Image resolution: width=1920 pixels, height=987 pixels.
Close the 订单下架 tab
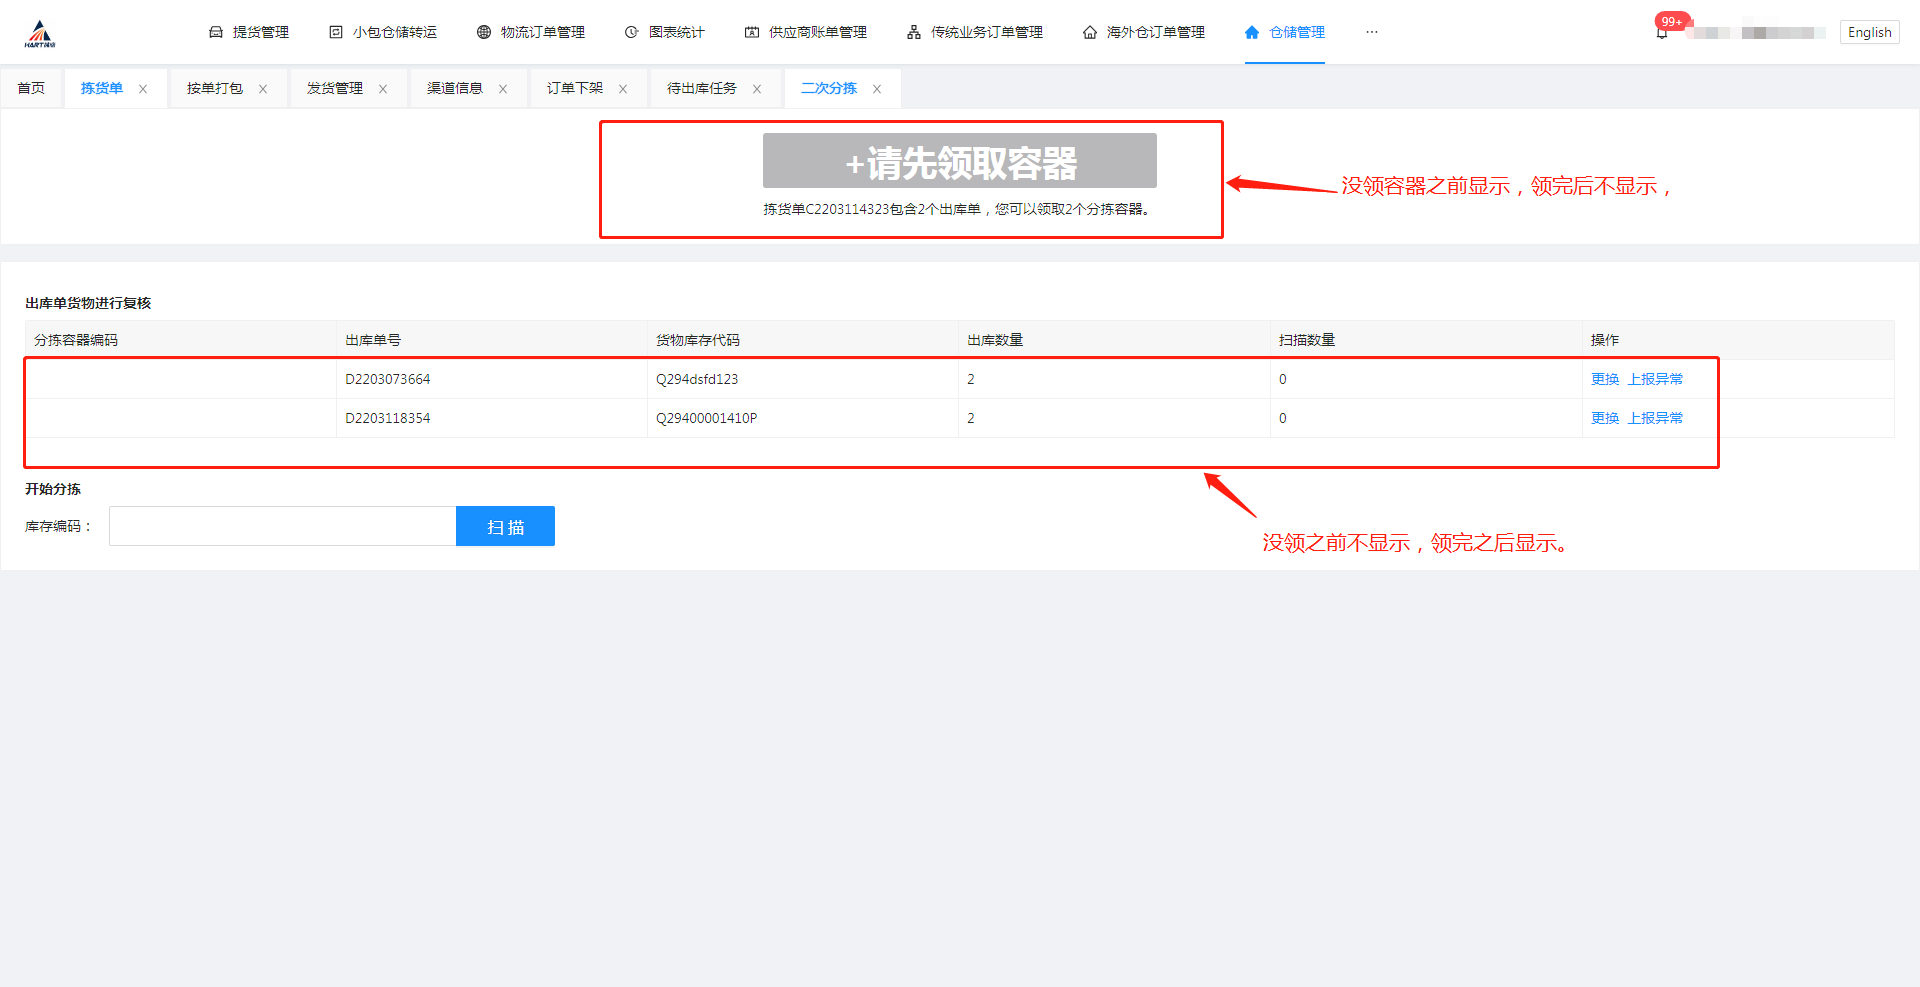(623, 89)
